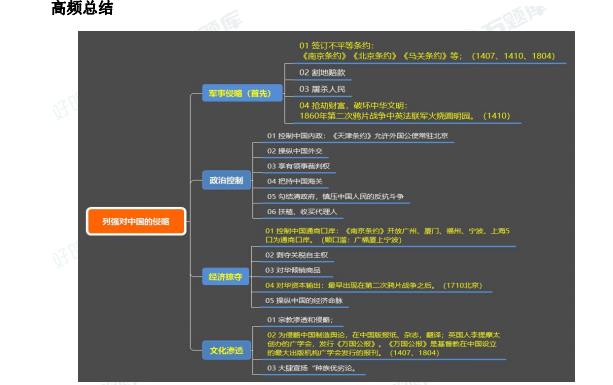Click the 02 剥夺关税自主权 item
Screen dimensions: 613x385
[x=296, y=255]
